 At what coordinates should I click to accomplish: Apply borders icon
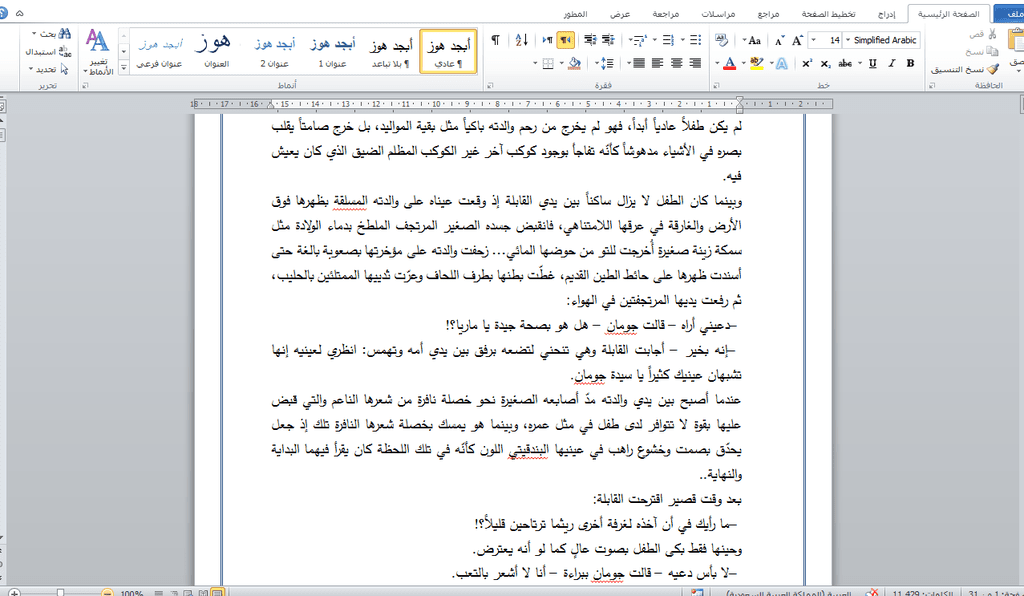click(x=549, y=63)
